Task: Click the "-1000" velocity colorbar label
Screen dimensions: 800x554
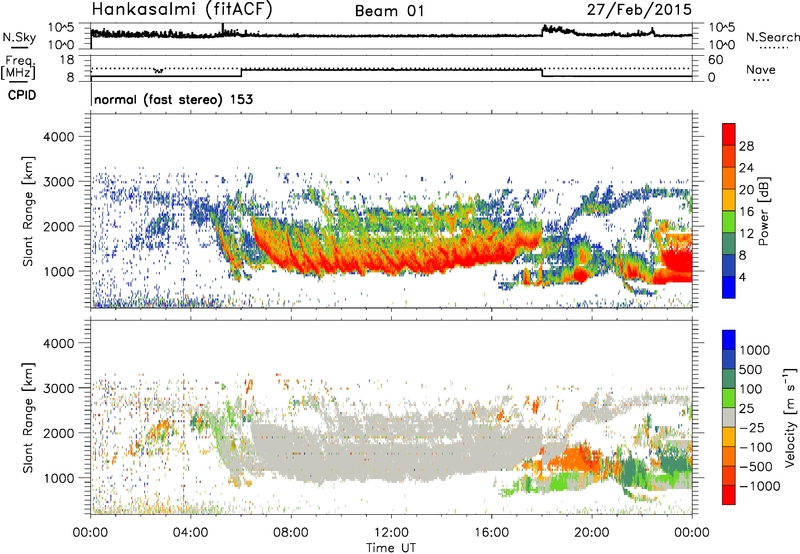Action: 759,486
